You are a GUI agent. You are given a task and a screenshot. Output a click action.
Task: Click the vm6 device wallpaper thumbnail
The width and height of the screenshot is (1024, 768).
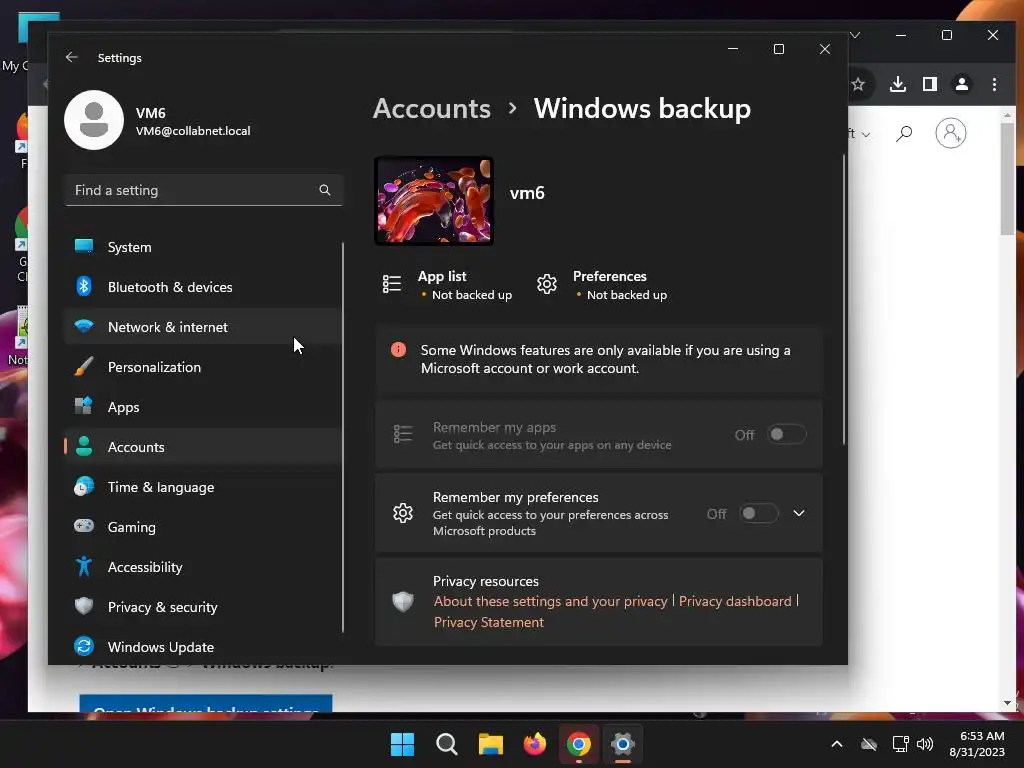click(x=434, y=201)
